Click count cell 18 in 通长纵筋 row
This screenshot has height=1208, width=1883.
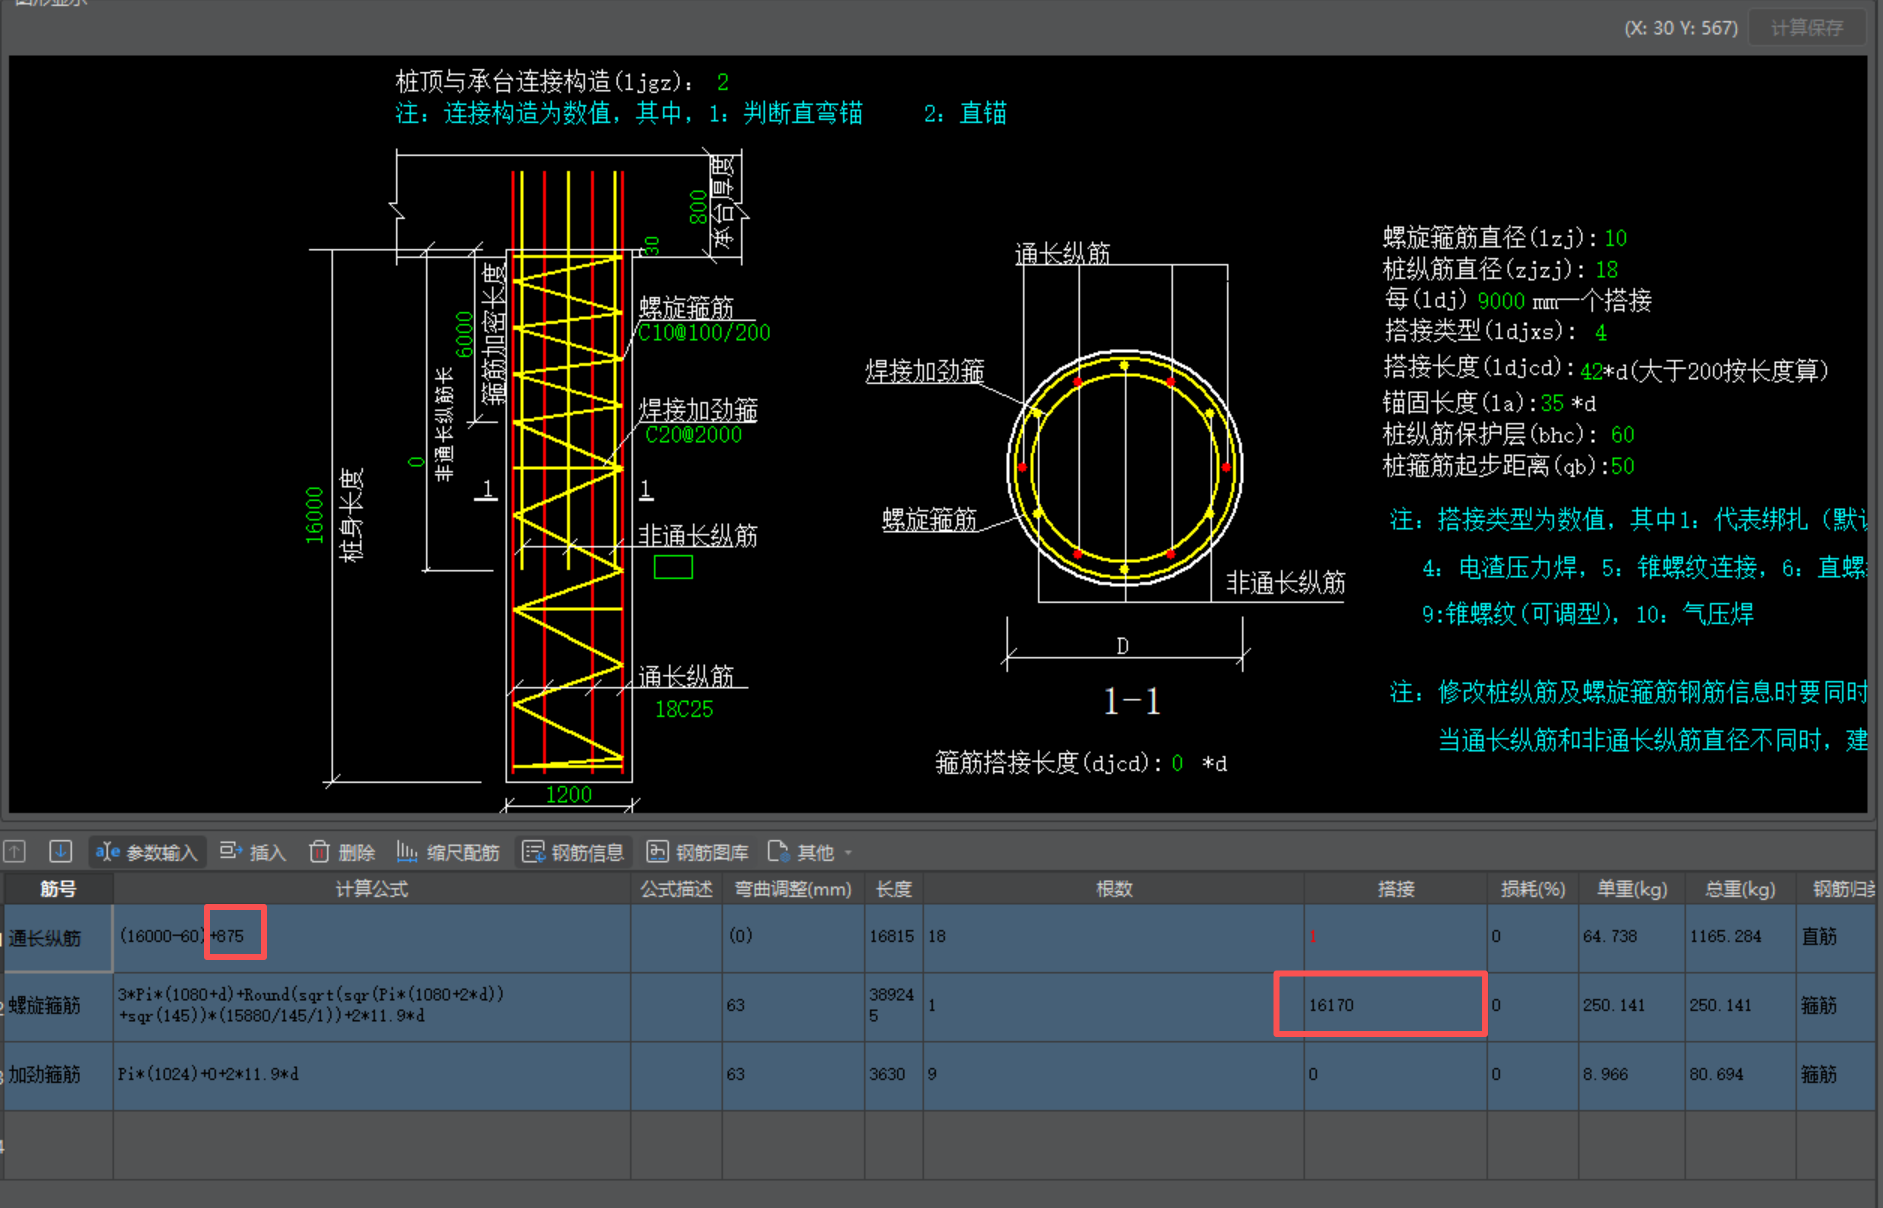click(x=1114, y=938)
